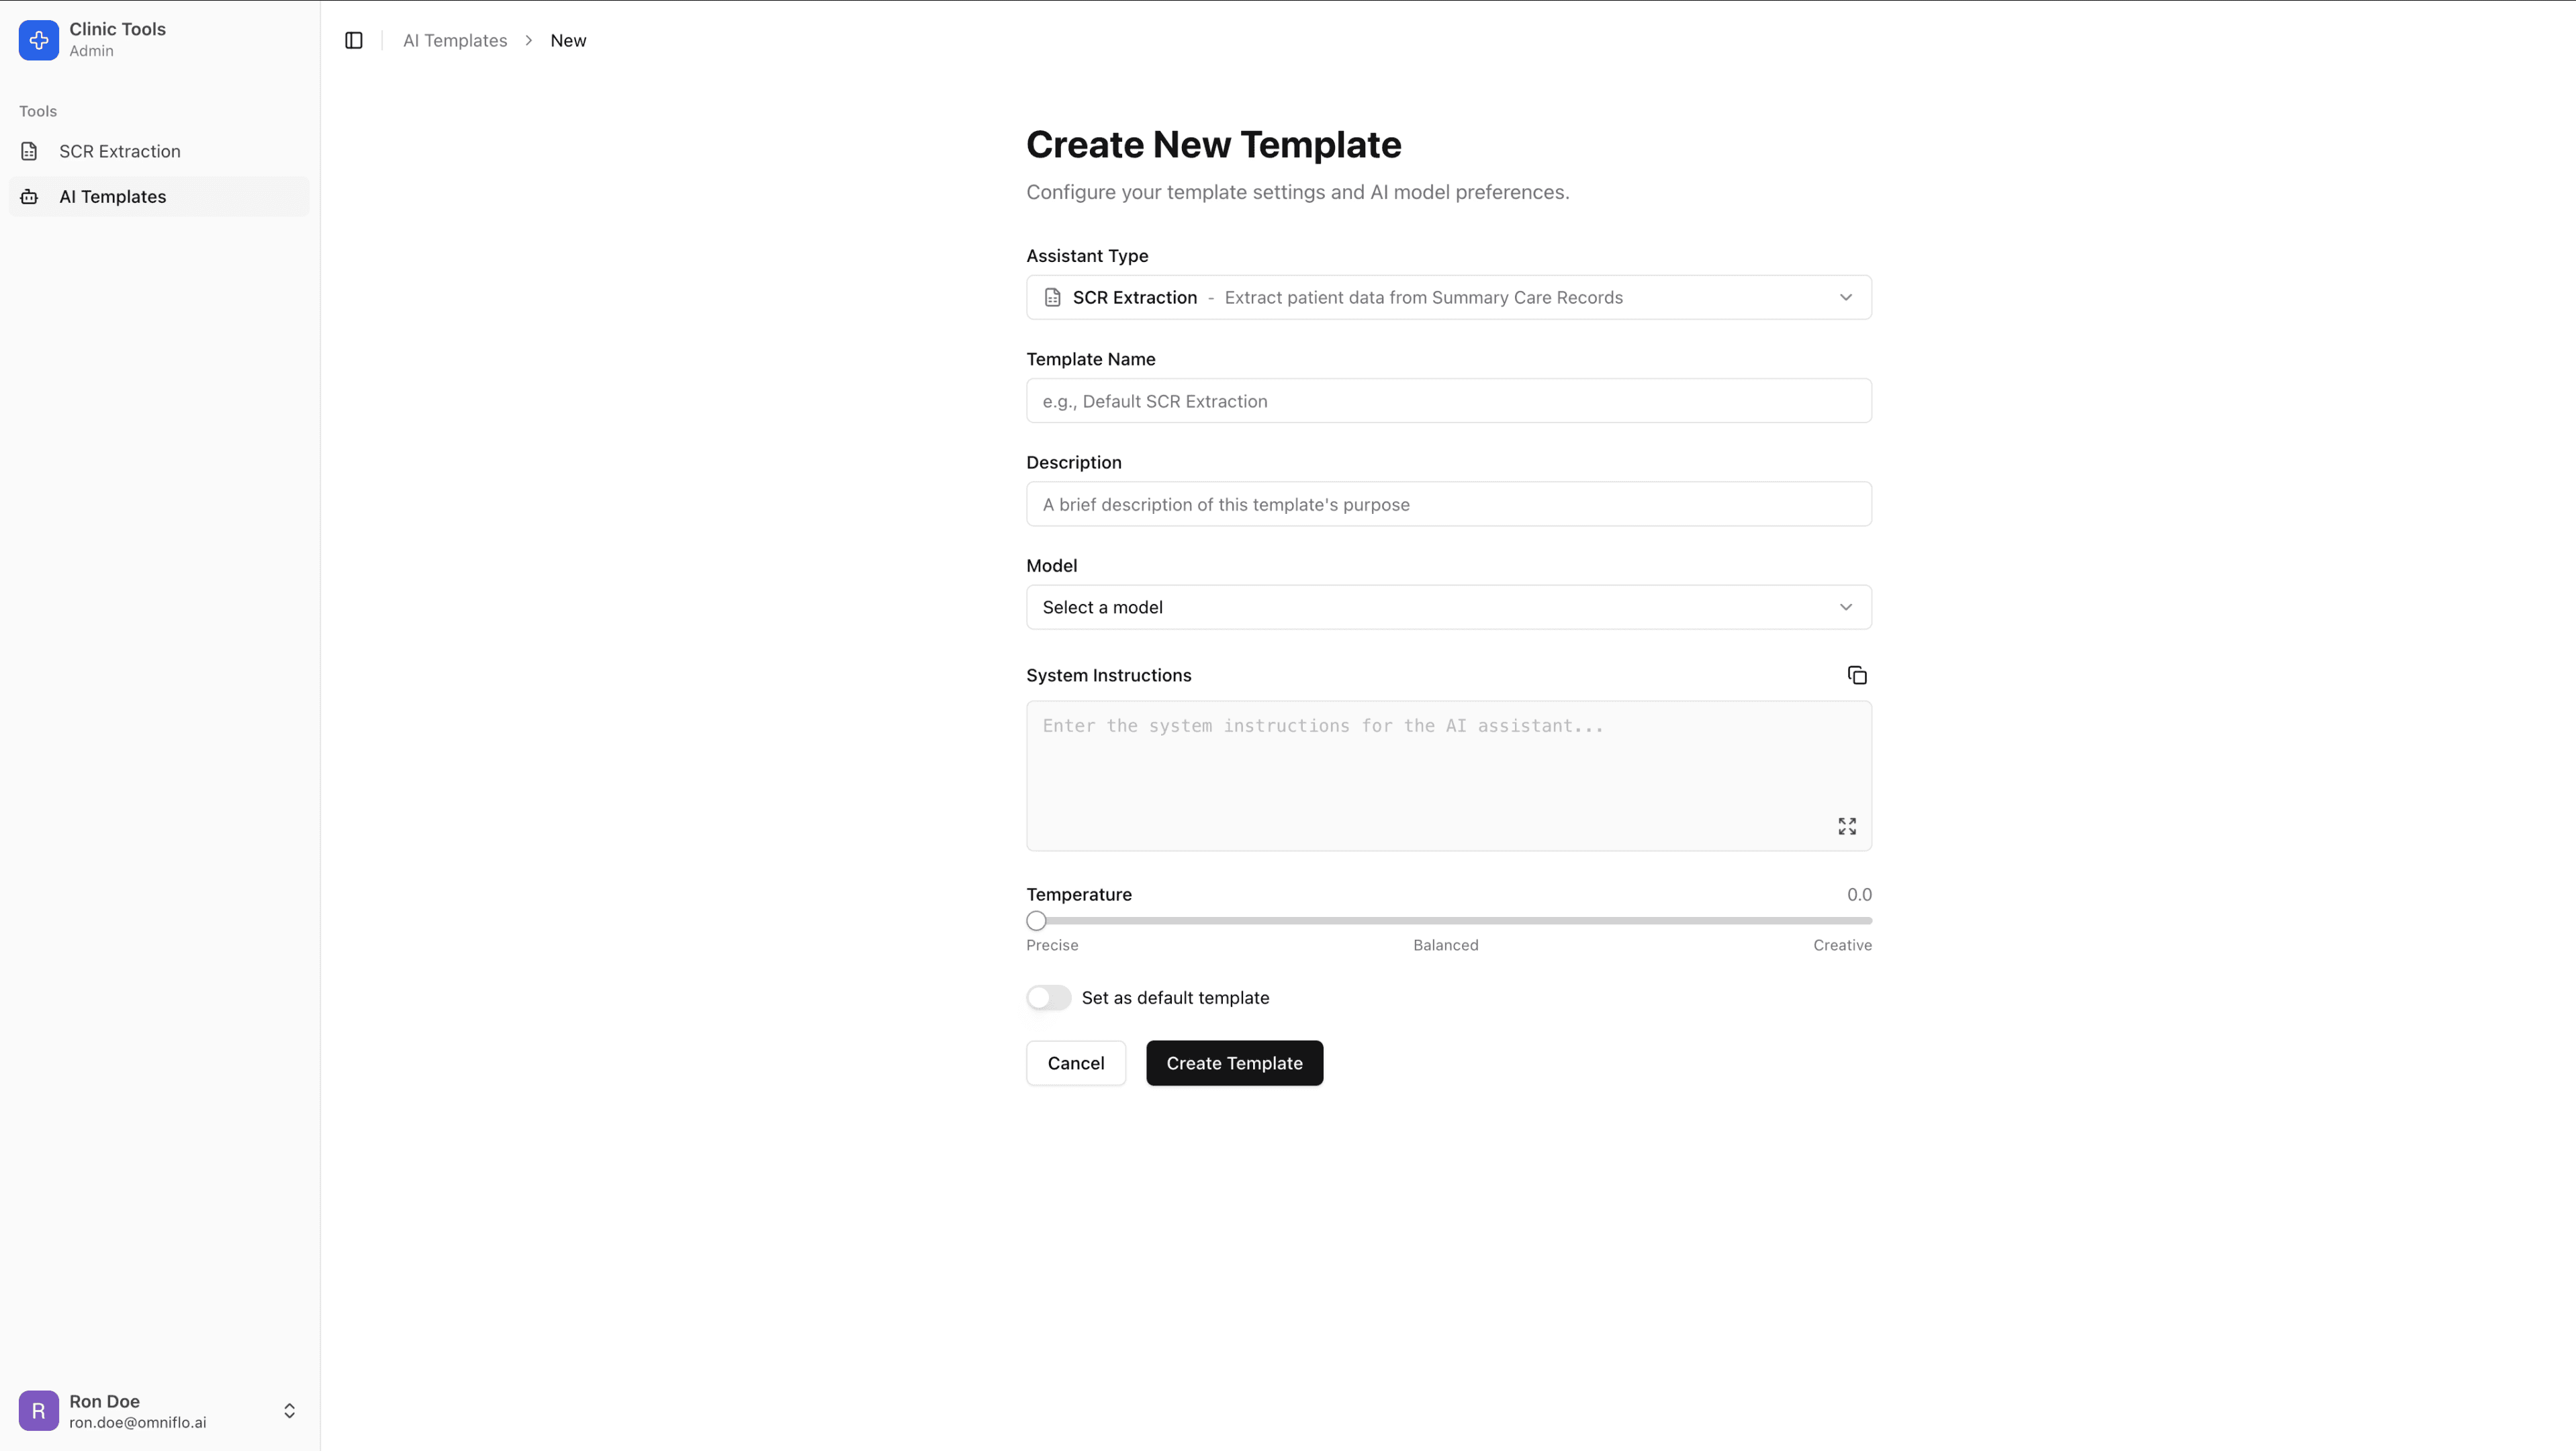The image size is (2576, 1451).
Task: Click into the Description text field
Action: [1448, 504]
